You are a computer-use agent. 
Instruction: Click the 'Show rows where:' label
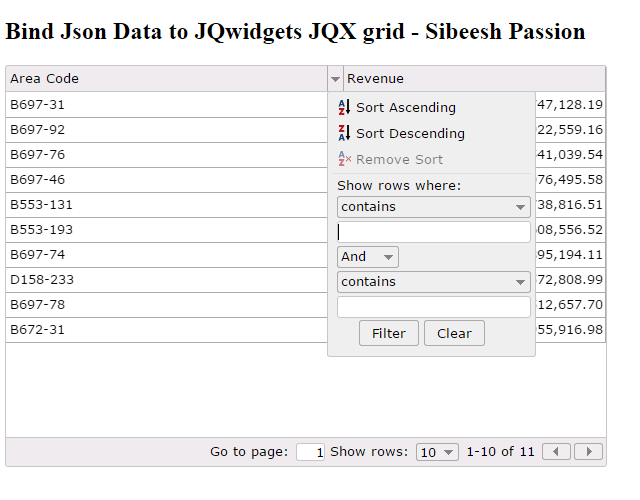click(399, 186)
